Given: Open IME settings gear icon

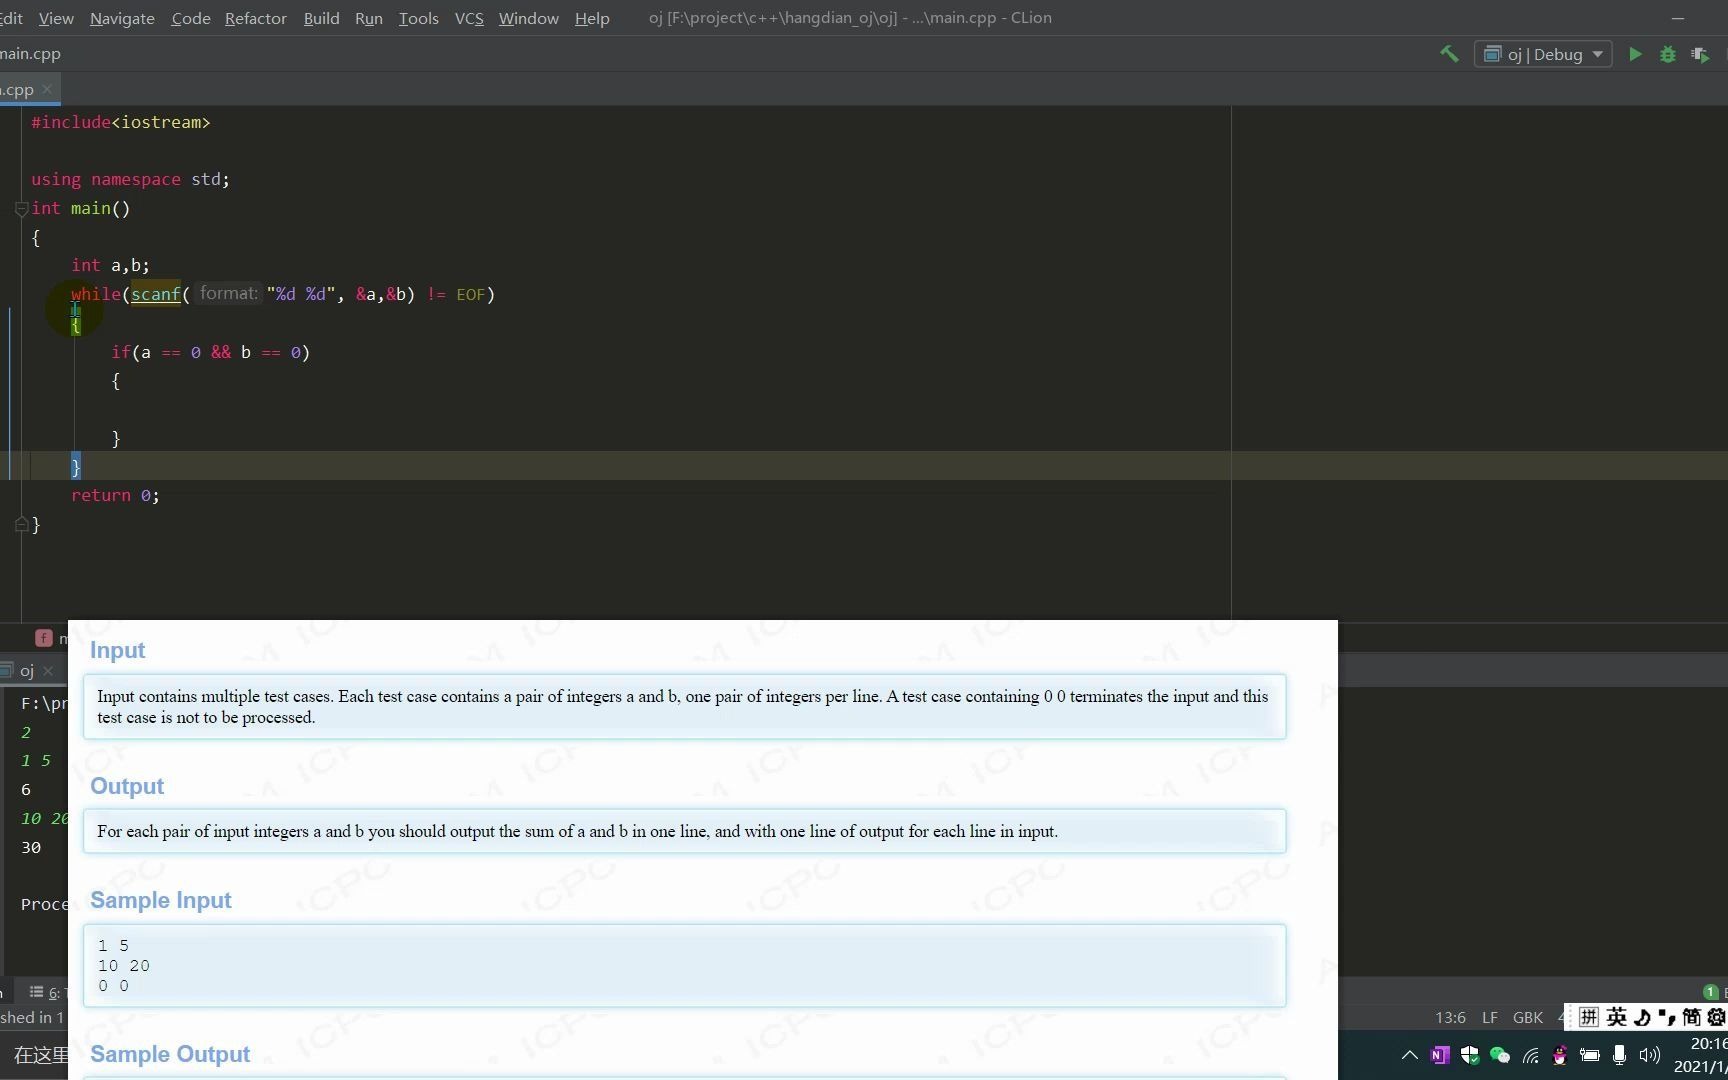Looking at the screenshot, I should (1717, 1017).
